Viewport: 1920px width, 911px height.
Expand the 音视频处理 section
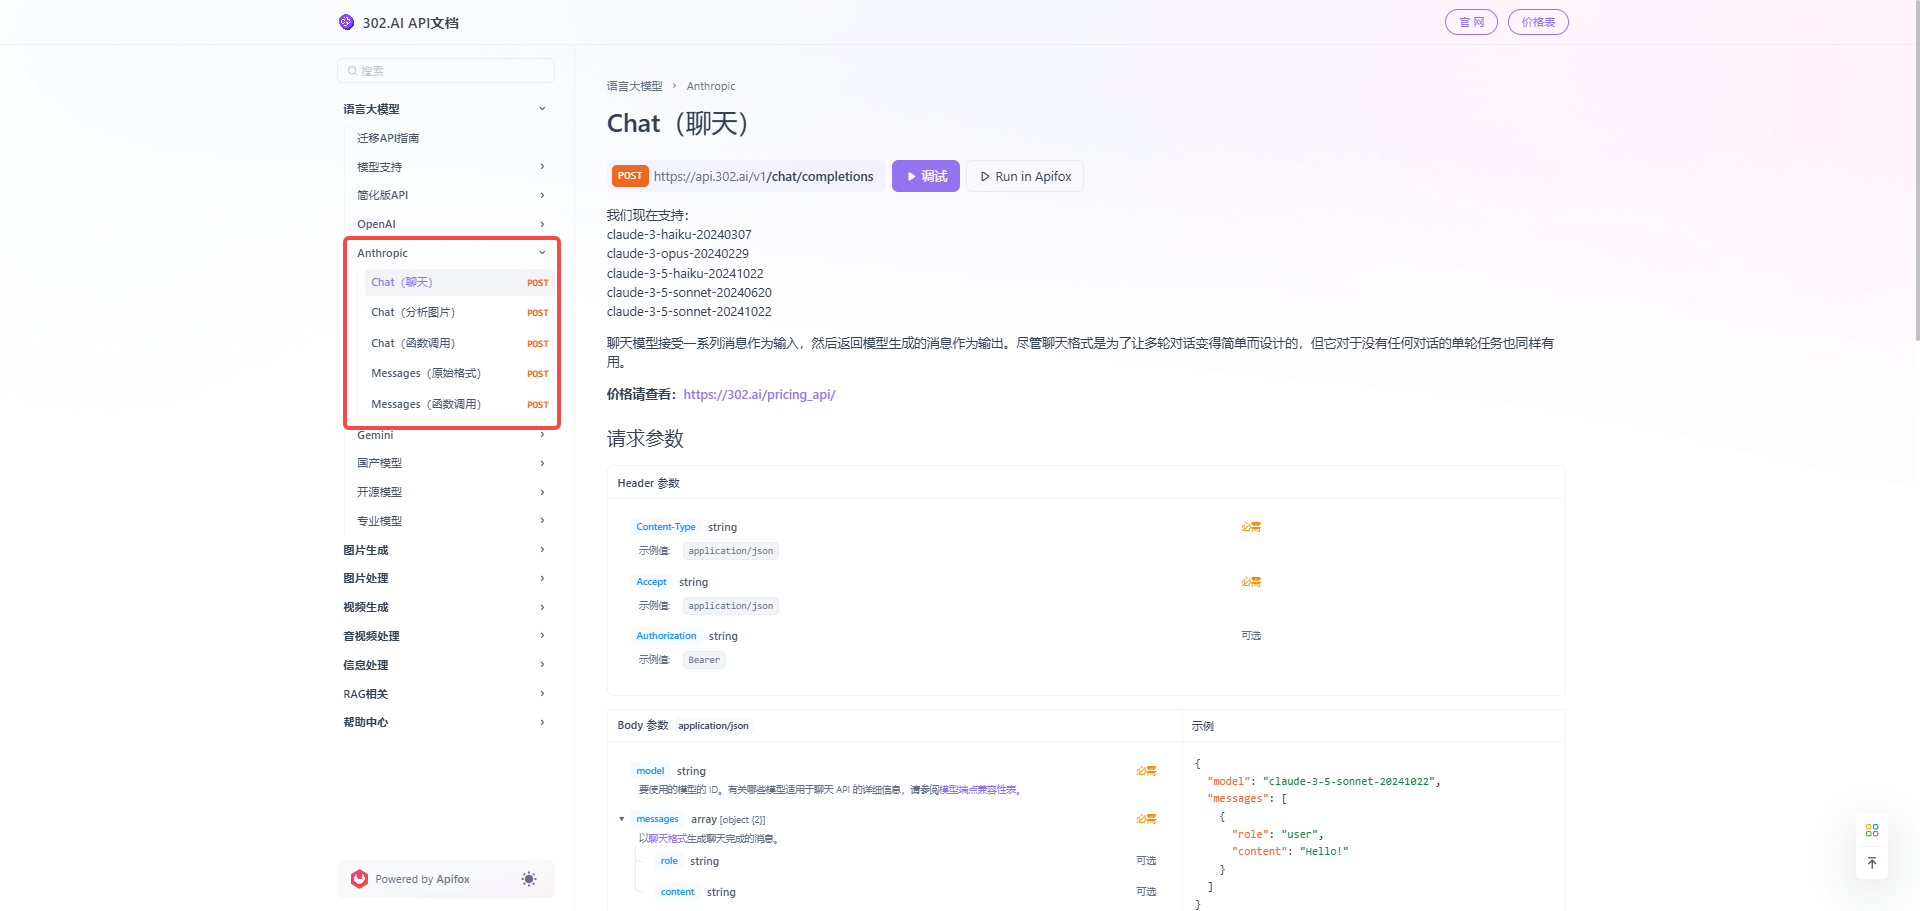pyautogui.click(x=542, y=636)
